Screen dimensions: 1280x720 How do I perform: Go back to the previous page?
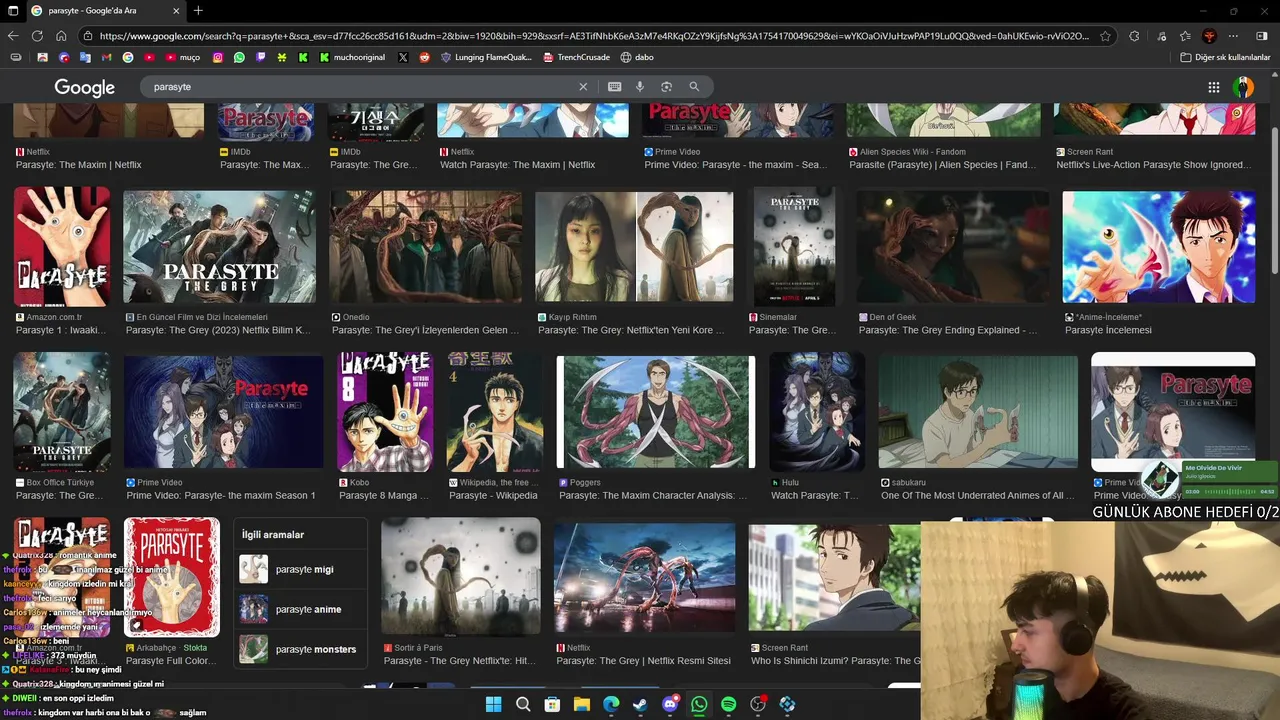[13, 36]
